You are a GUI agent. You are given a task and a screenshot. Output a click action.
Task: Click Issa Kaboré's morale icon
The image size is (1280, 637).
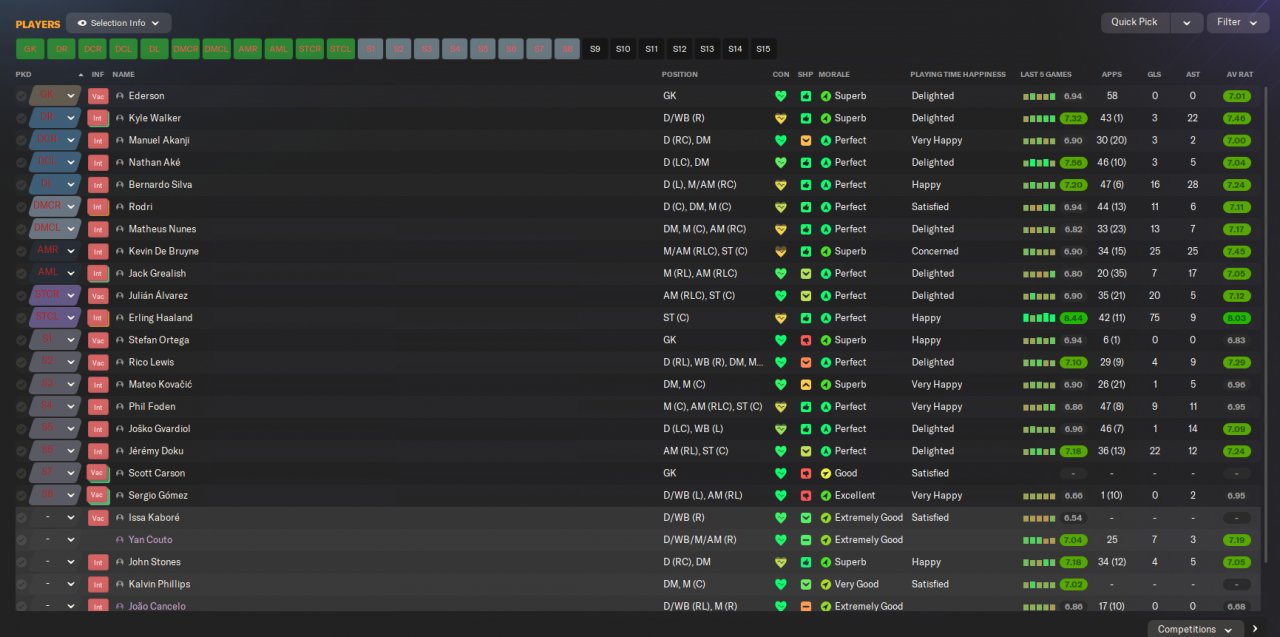point(826,518)
